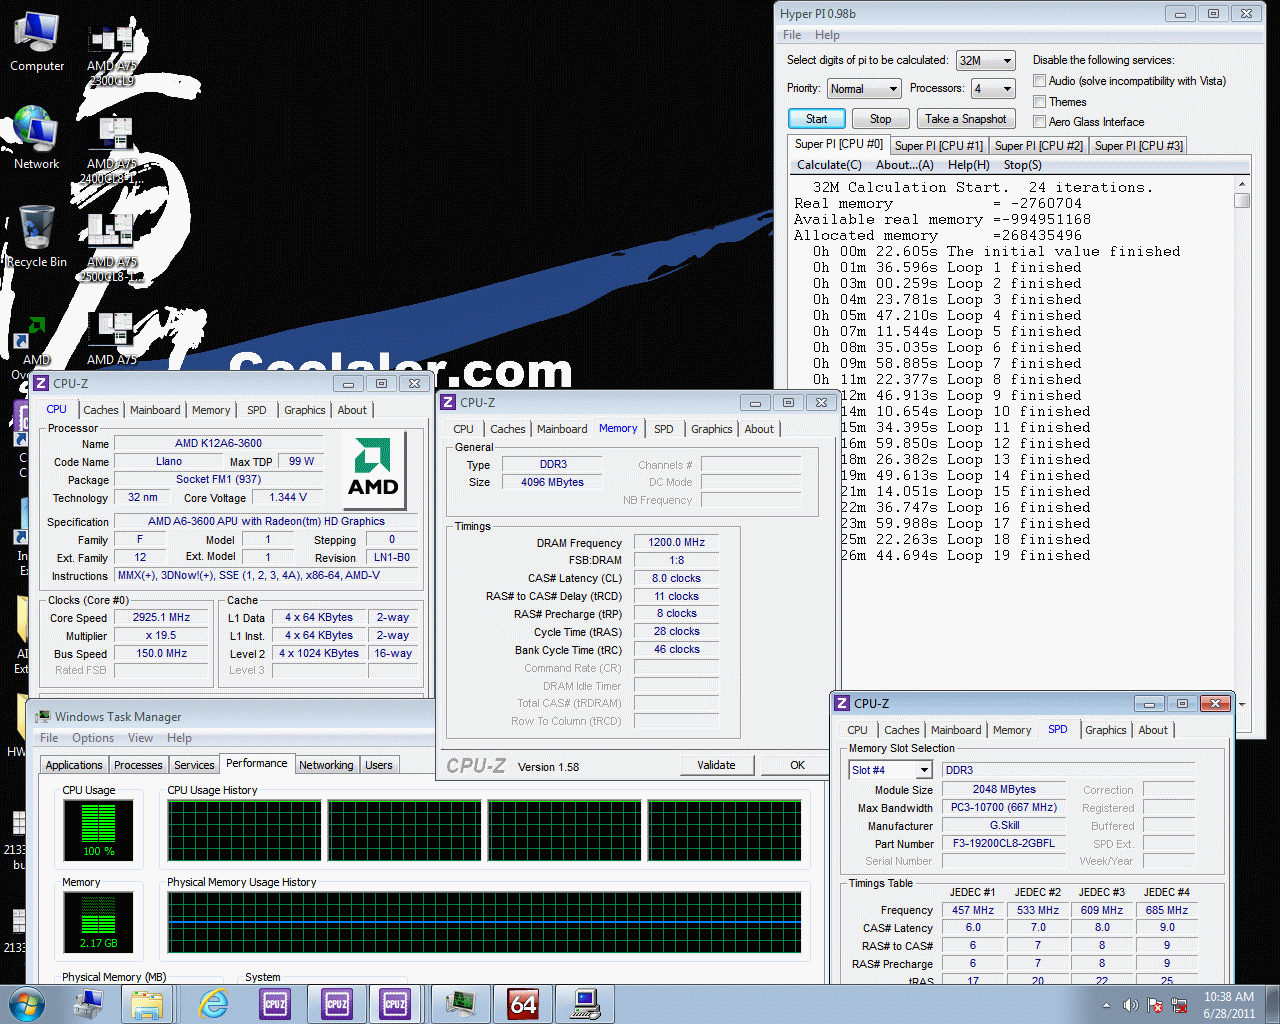Image resolution: width=1280 pixels, height=1024 pixels.
Task: Launch Internet Explorer from taskbar
Action: (213, 1004)
